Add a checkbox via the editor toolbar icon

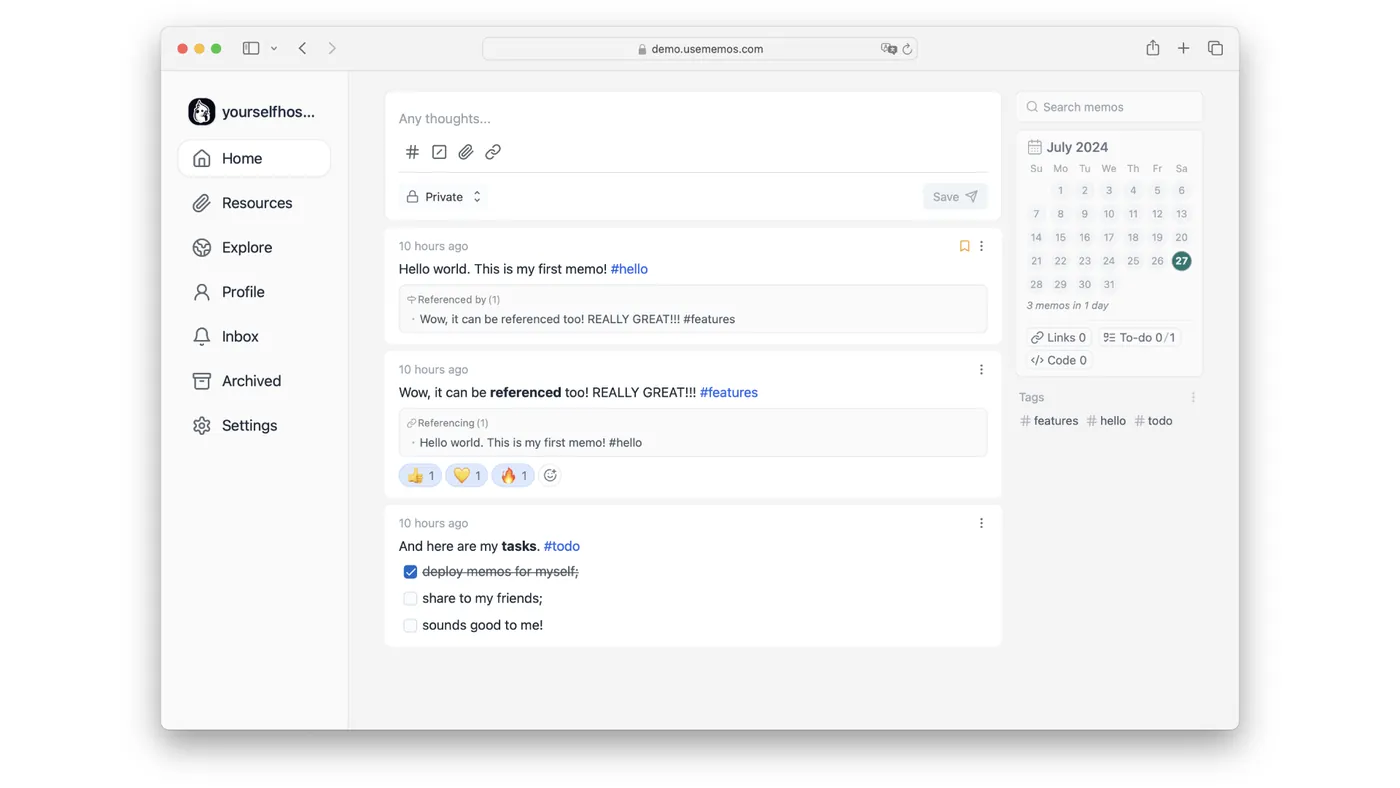coord(439,152)
